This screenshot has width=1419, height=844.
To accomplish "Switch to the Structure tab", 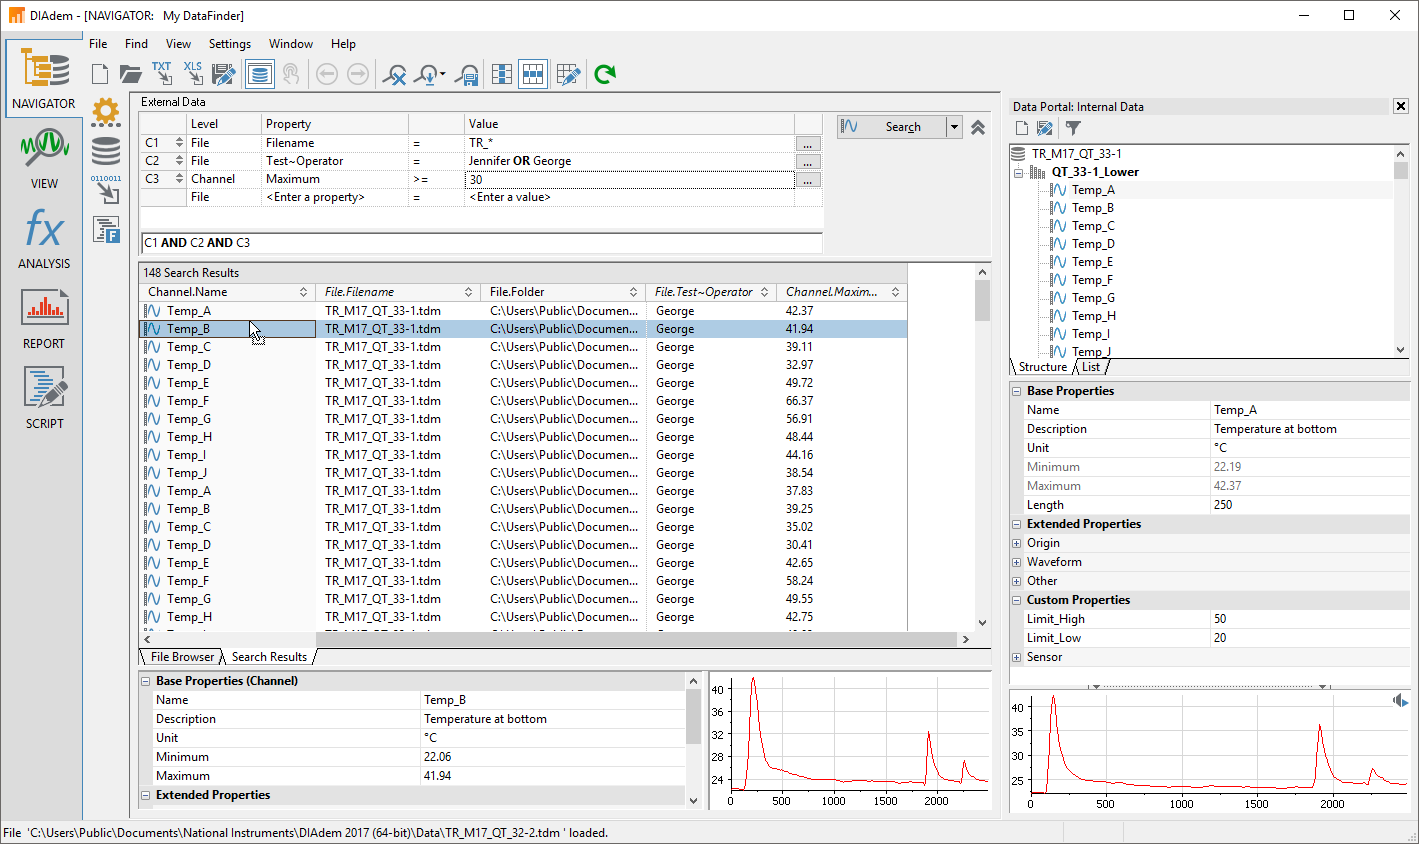I will [x=1043, y=367].
